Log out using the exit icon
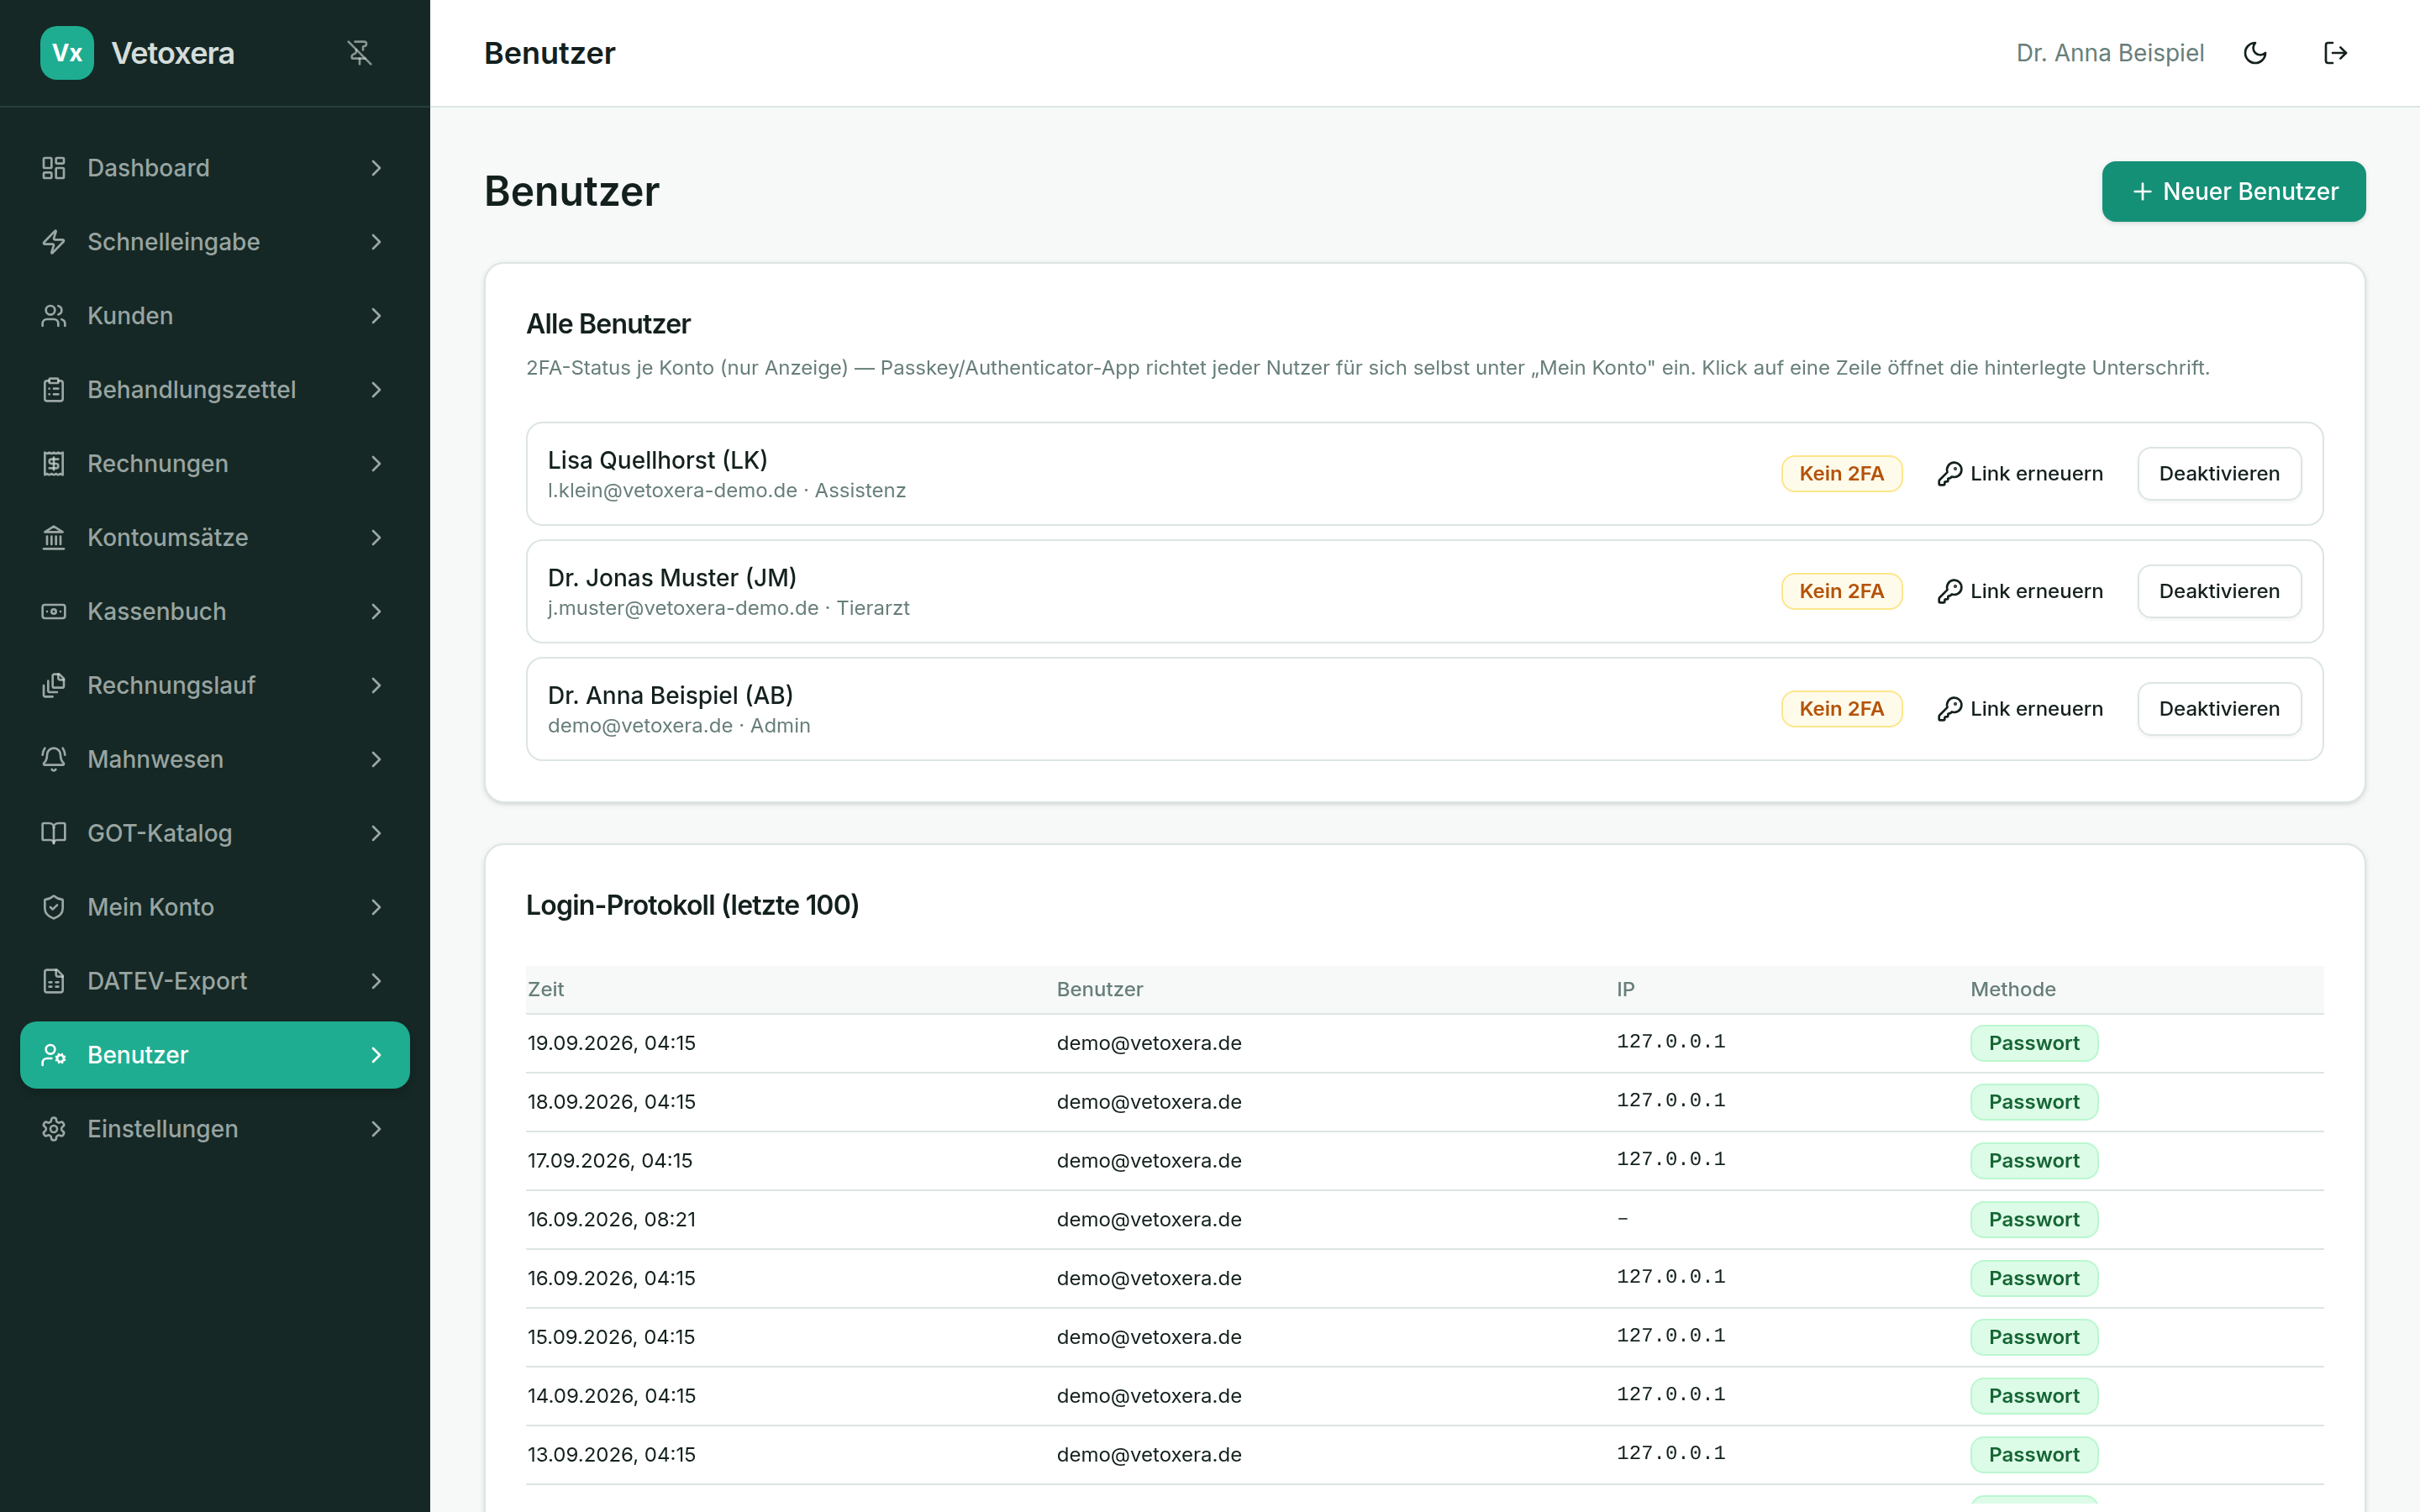 [x=2335, y=53]
